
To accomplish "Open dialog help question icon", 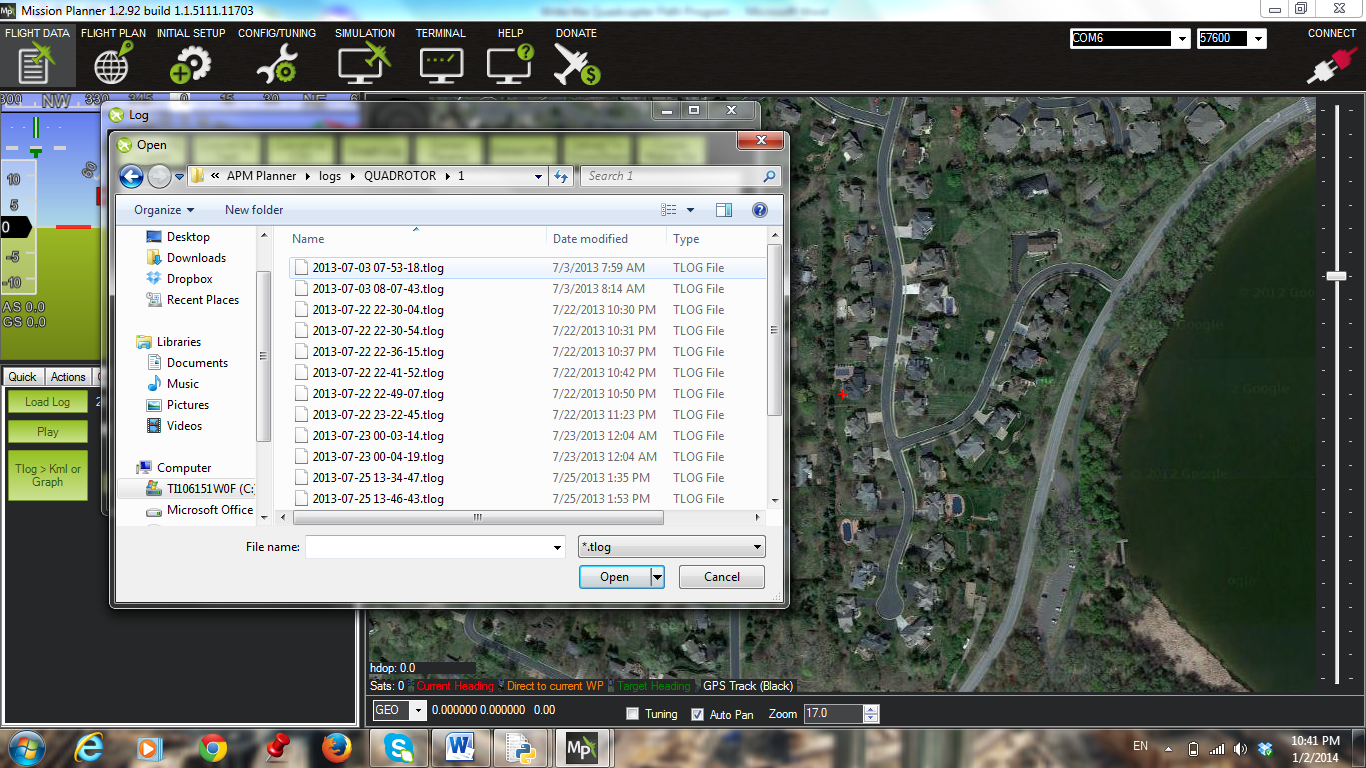I will tap(759, 210).
